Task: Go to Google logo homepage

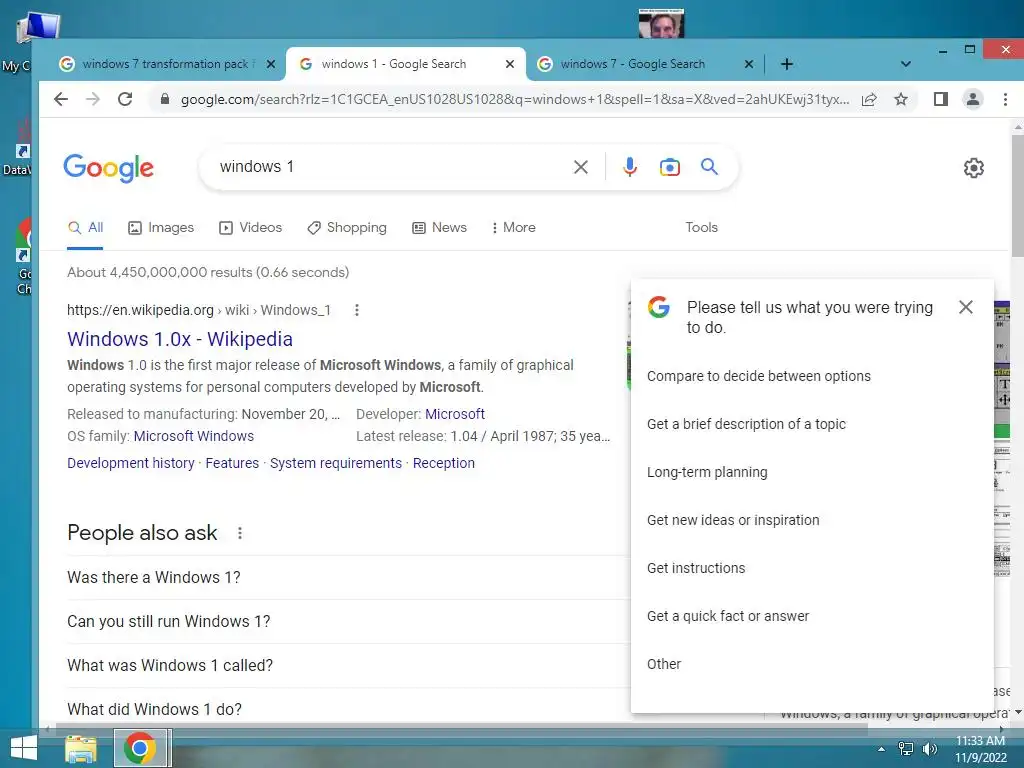Action: point(108,168)
